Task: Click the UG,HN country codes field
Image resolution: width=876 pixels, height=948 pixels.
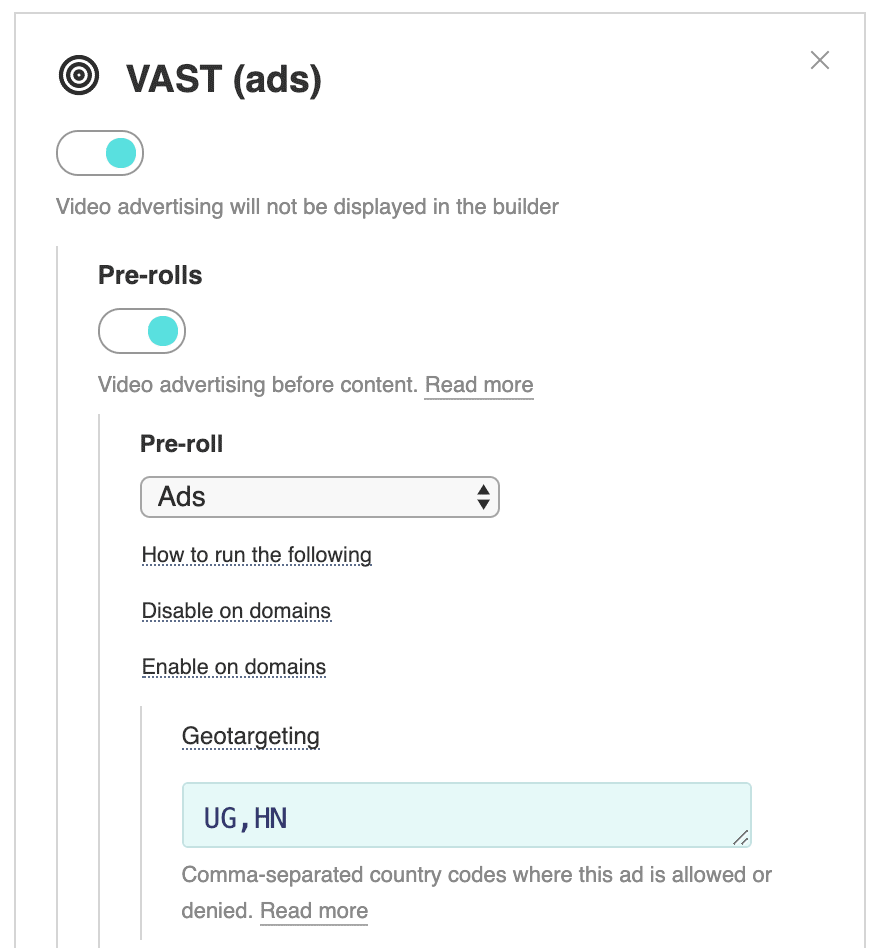Action: point(466,815)
